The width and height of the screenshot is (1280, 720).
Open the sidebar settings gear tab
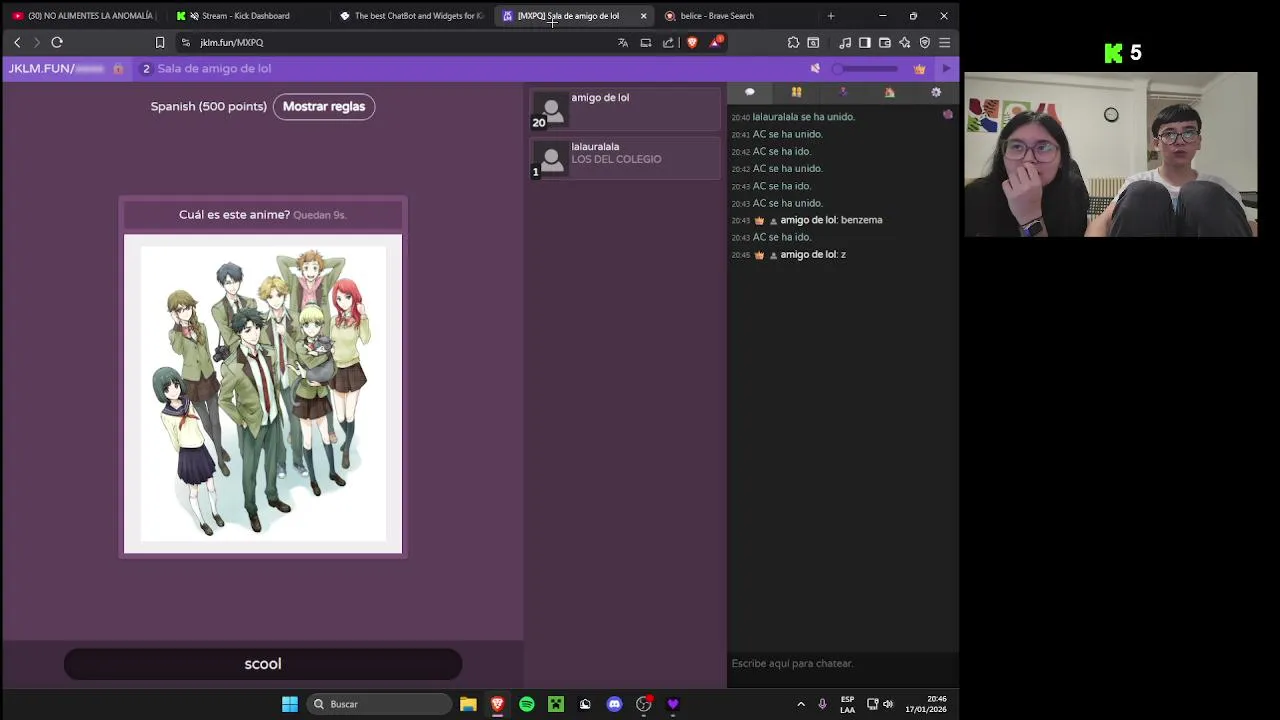pyautogui.click(x=936, y=92)
